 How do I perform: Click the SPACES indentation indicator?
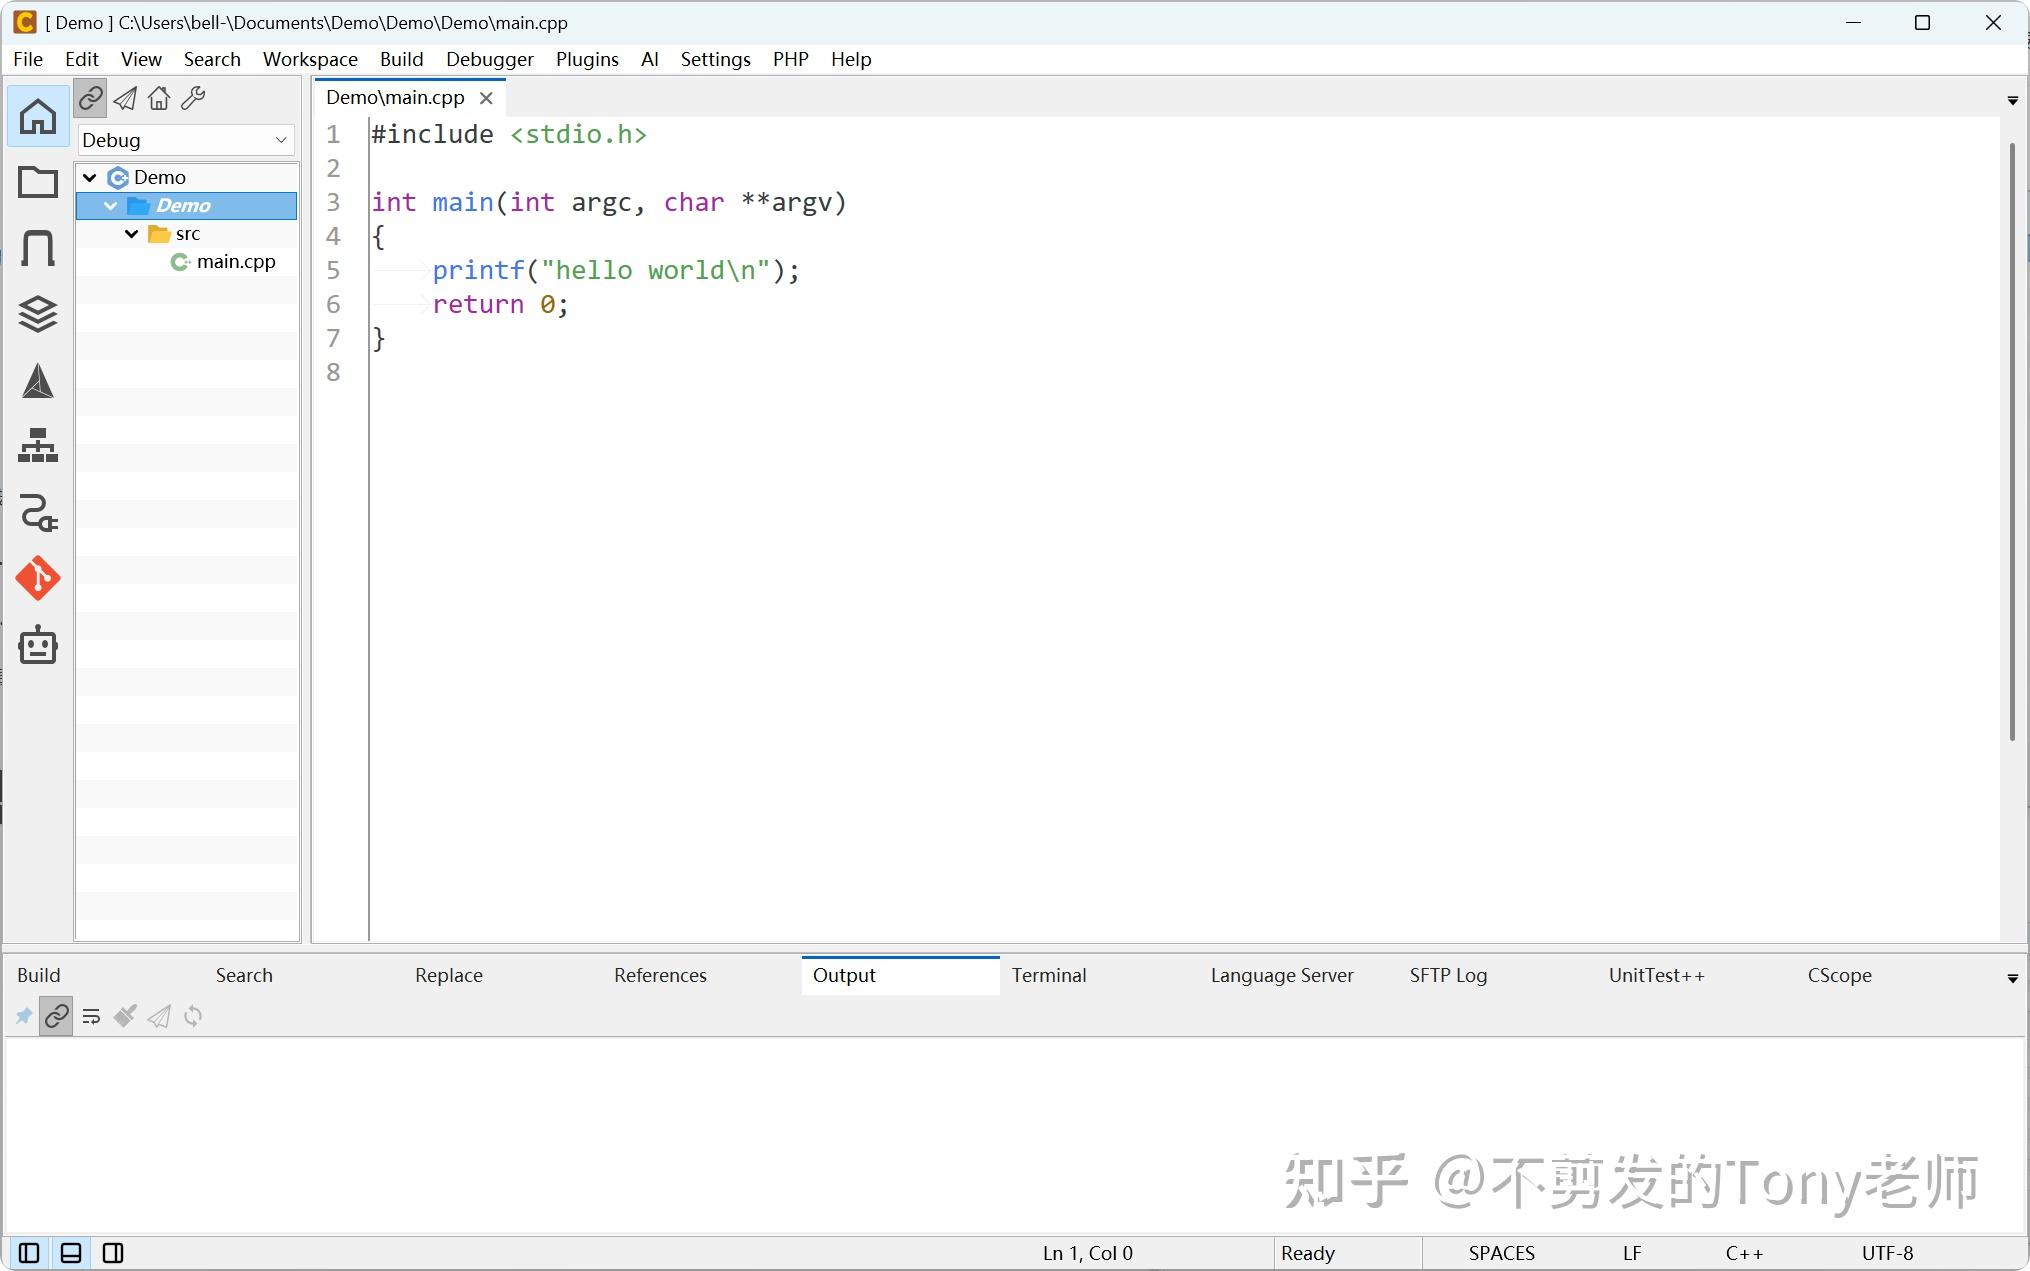(1501, 1253)
